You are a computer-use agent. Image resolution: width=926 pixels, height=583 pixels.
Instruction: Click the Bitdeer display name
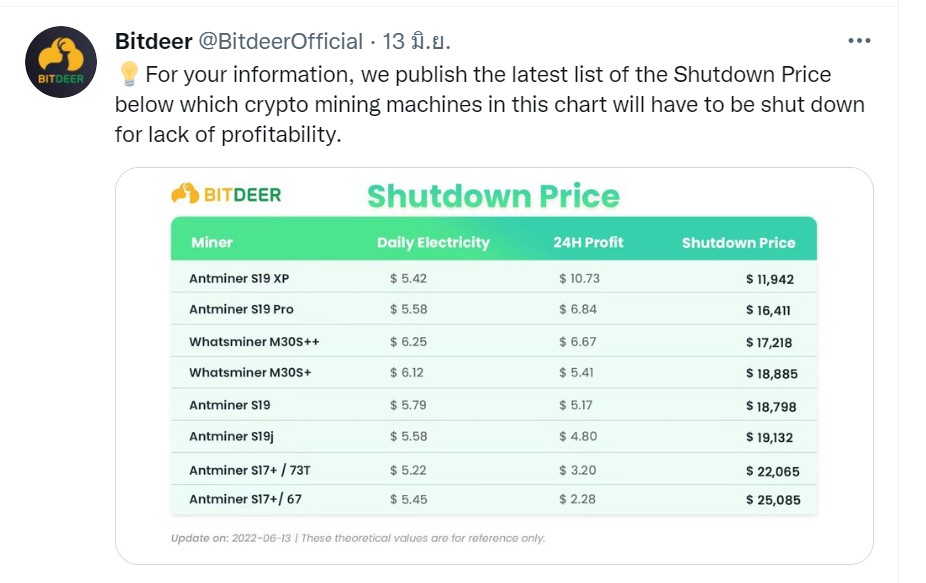pos(154,41)
